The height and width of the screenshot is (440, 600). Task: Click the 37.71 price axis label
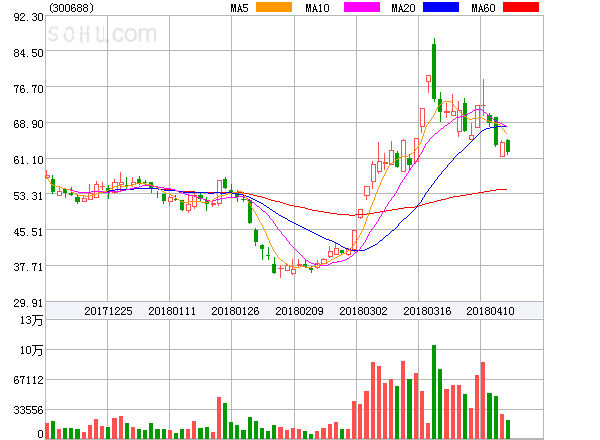click(x=28, y=267)
